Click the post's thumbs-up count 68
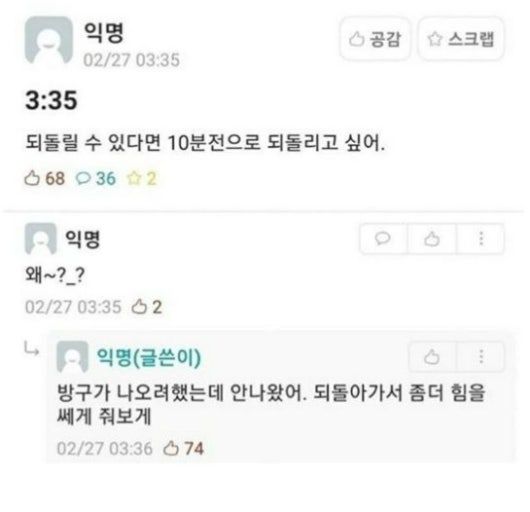Viewport: 530px width, 512px height. click(x=45, y=178)
